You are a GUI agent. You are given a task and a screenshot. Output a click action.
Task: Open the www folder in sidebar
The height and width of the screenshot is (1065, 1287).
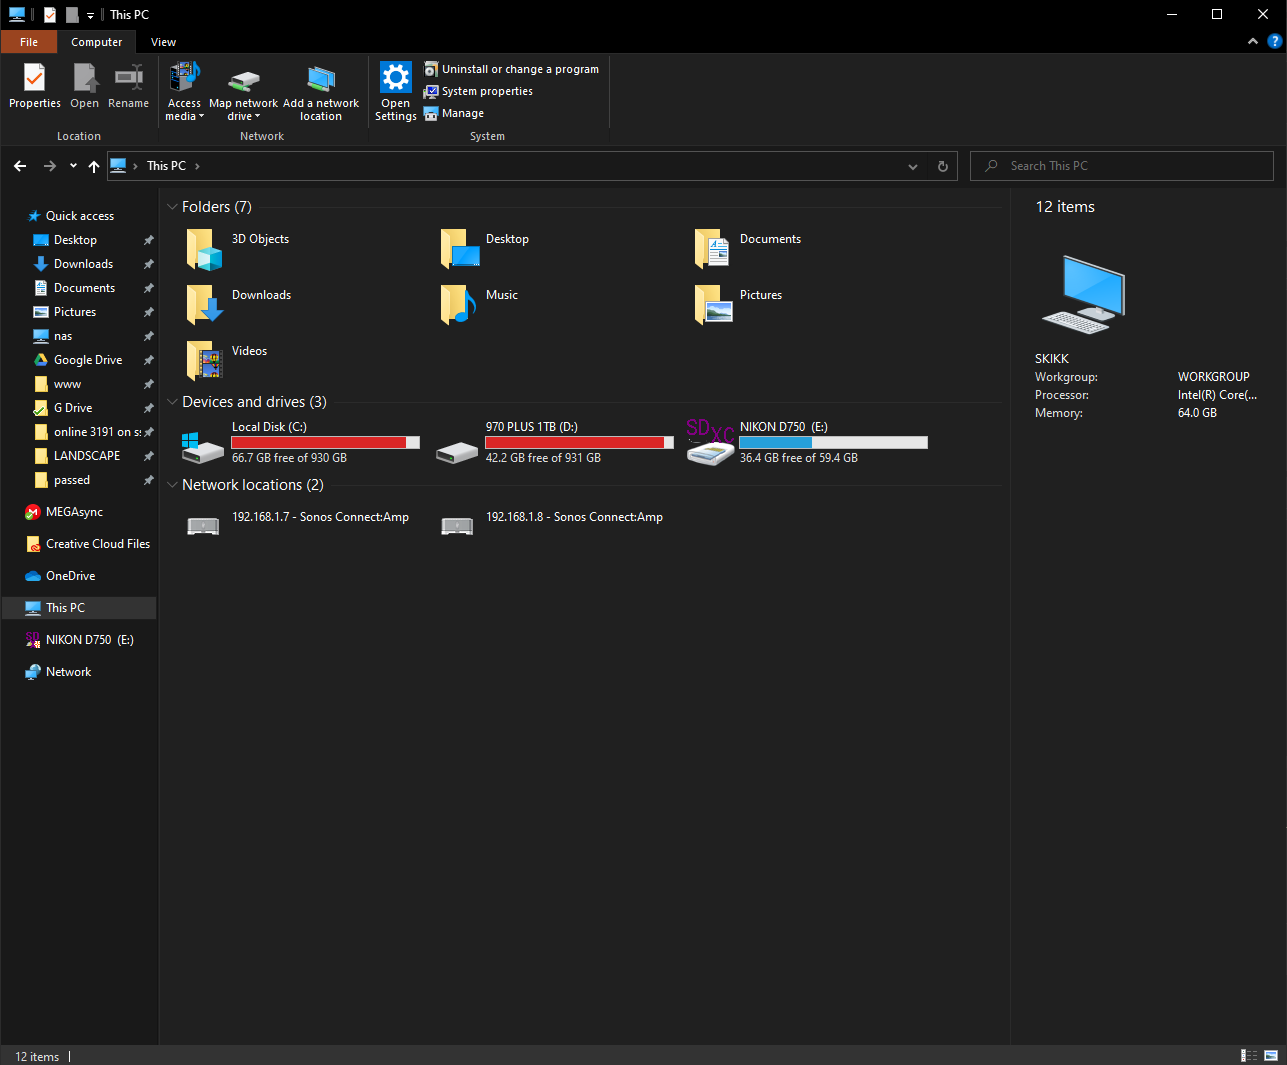click(x=68, y=384)
